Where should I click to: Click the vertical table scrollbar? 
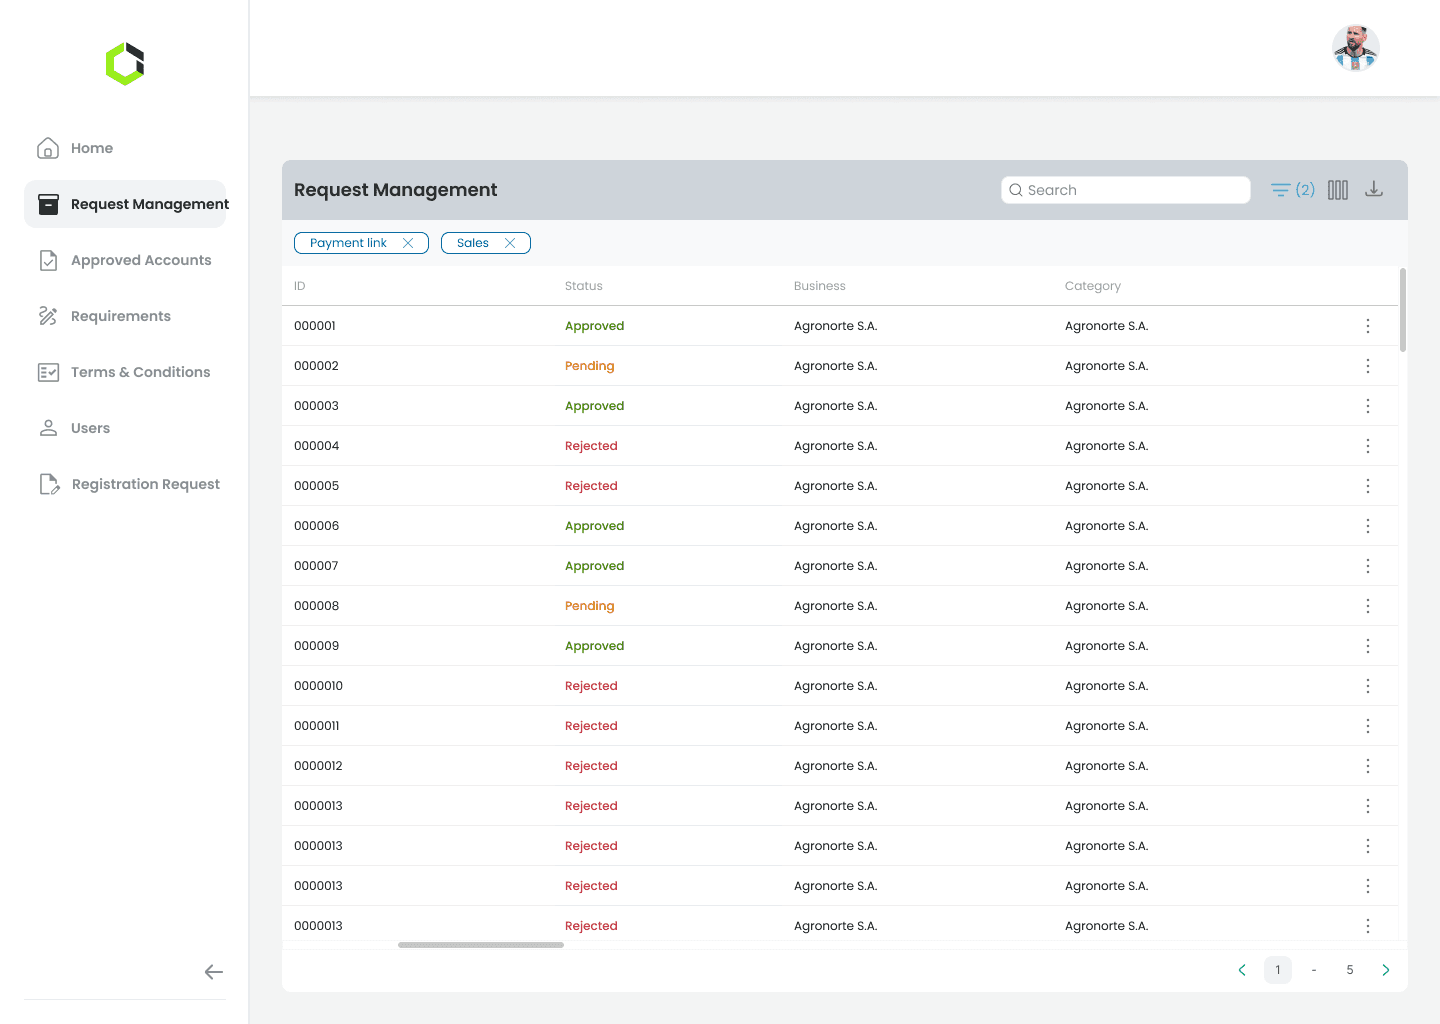(1403, 310)
